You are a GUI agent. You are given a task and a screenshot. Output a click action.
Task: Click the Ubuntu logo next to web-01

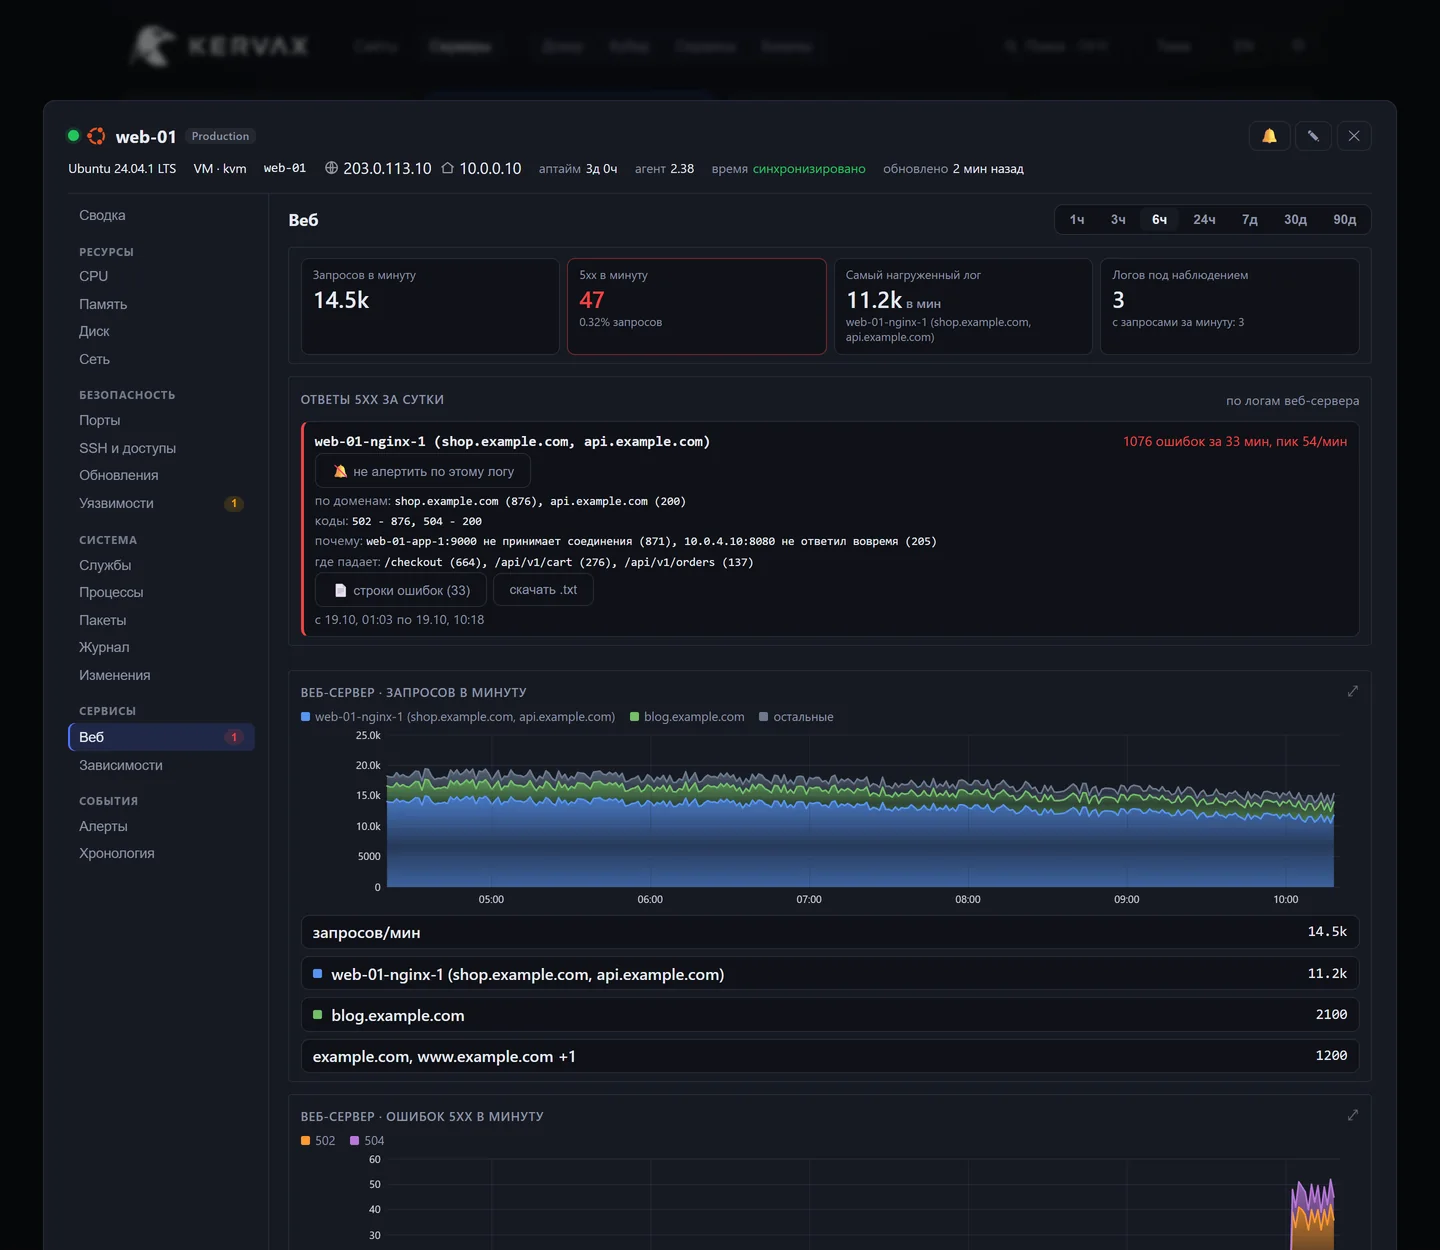97,136
